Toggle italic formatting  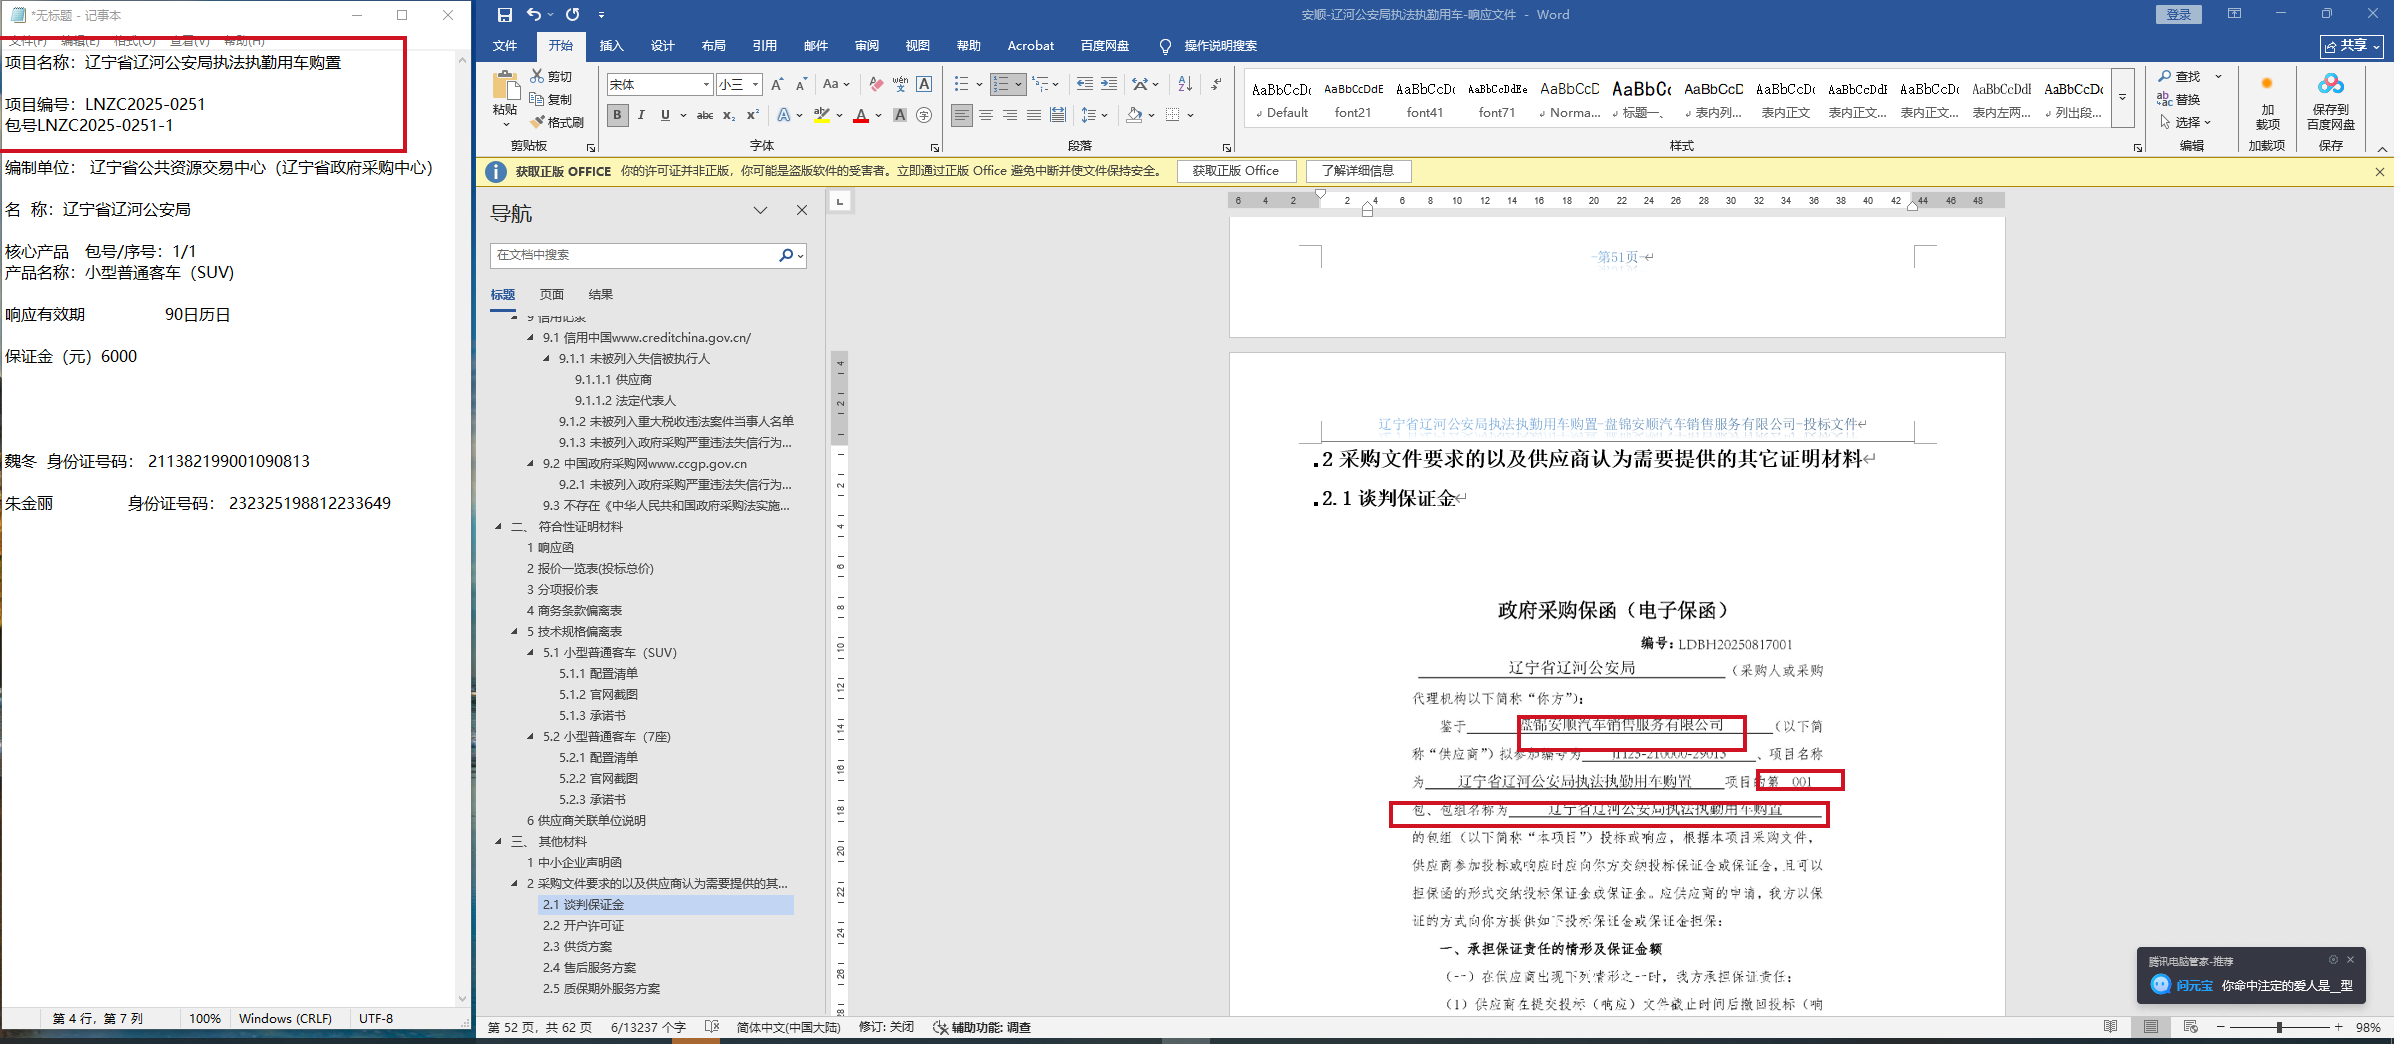[x=641, y=115]
